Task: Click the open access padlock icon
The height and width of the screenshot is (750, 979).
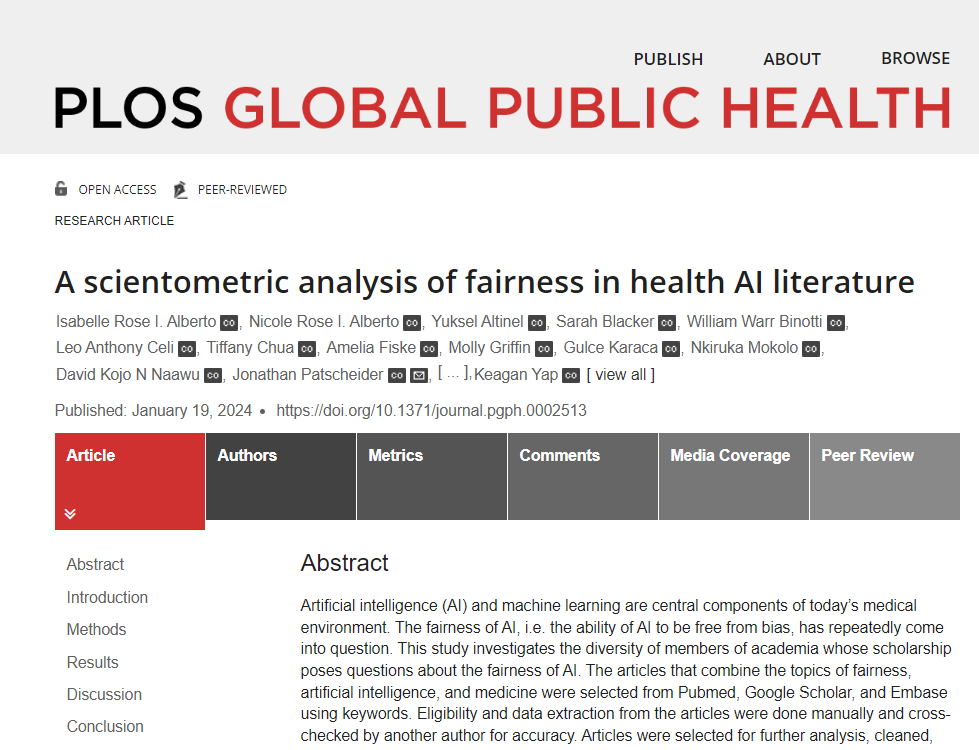Action: tap(61, 188)
